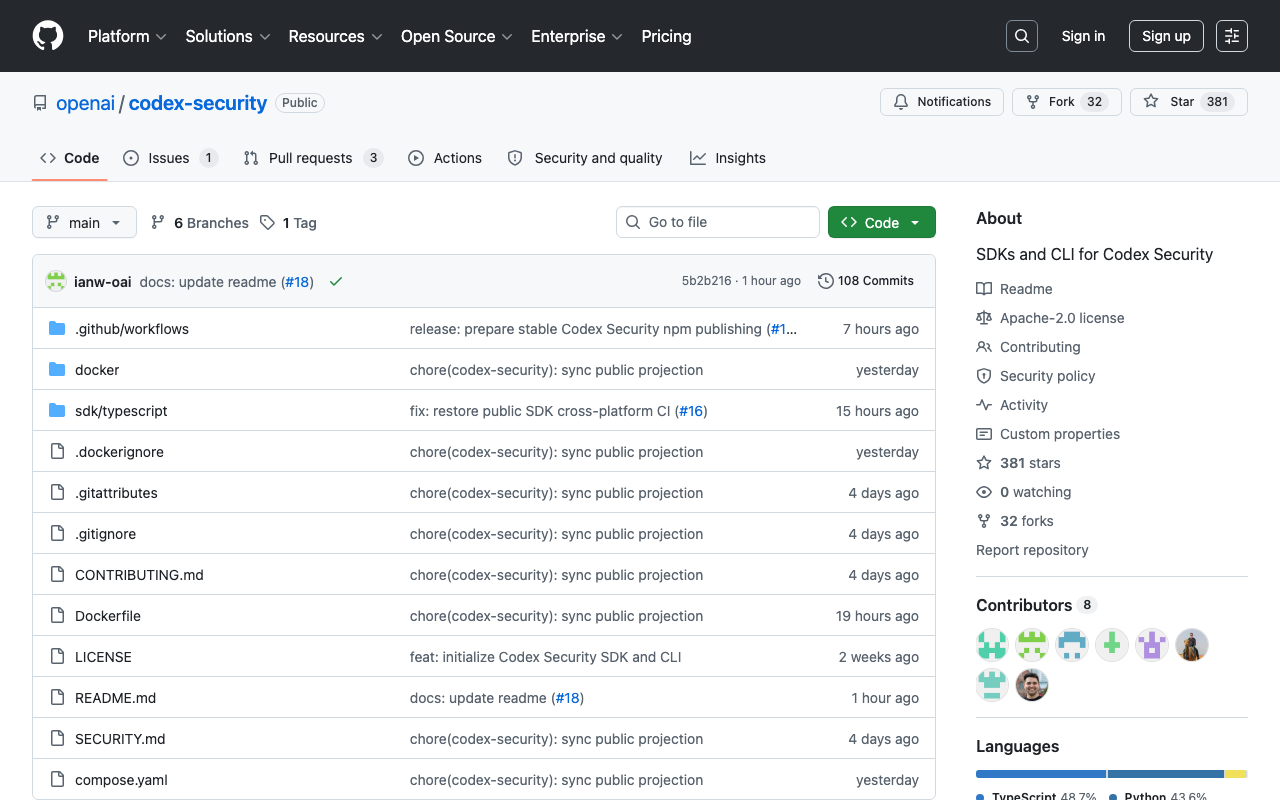The width and height of the screenshot is (1280, 800).
Task: Open the main branch selector dropdown
Action: click(84, 222)
